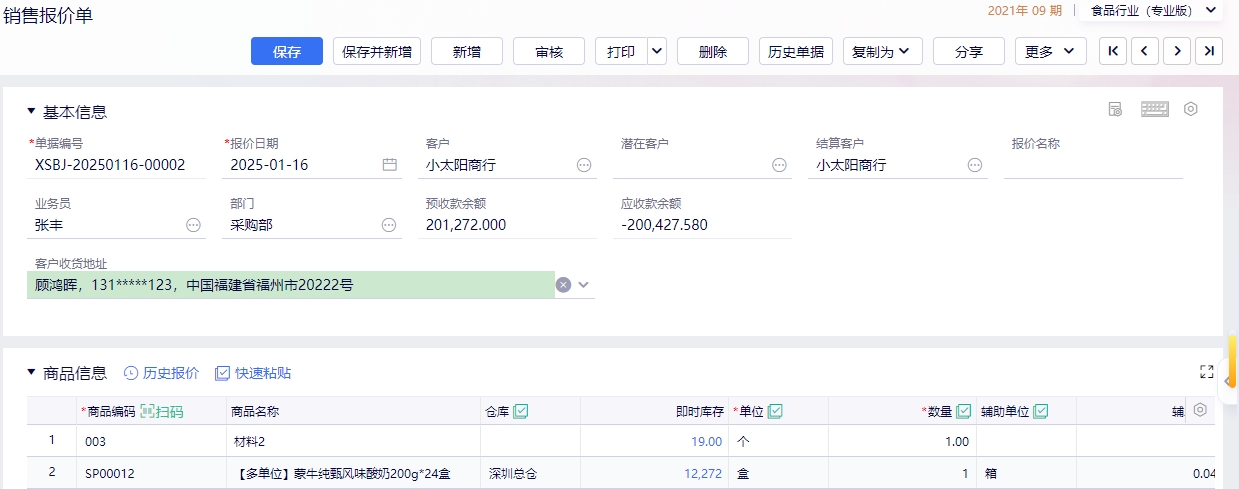1239x489 pixels.
Task: Toggle the 数量 column checkbox
Action: tap(964, 411)
